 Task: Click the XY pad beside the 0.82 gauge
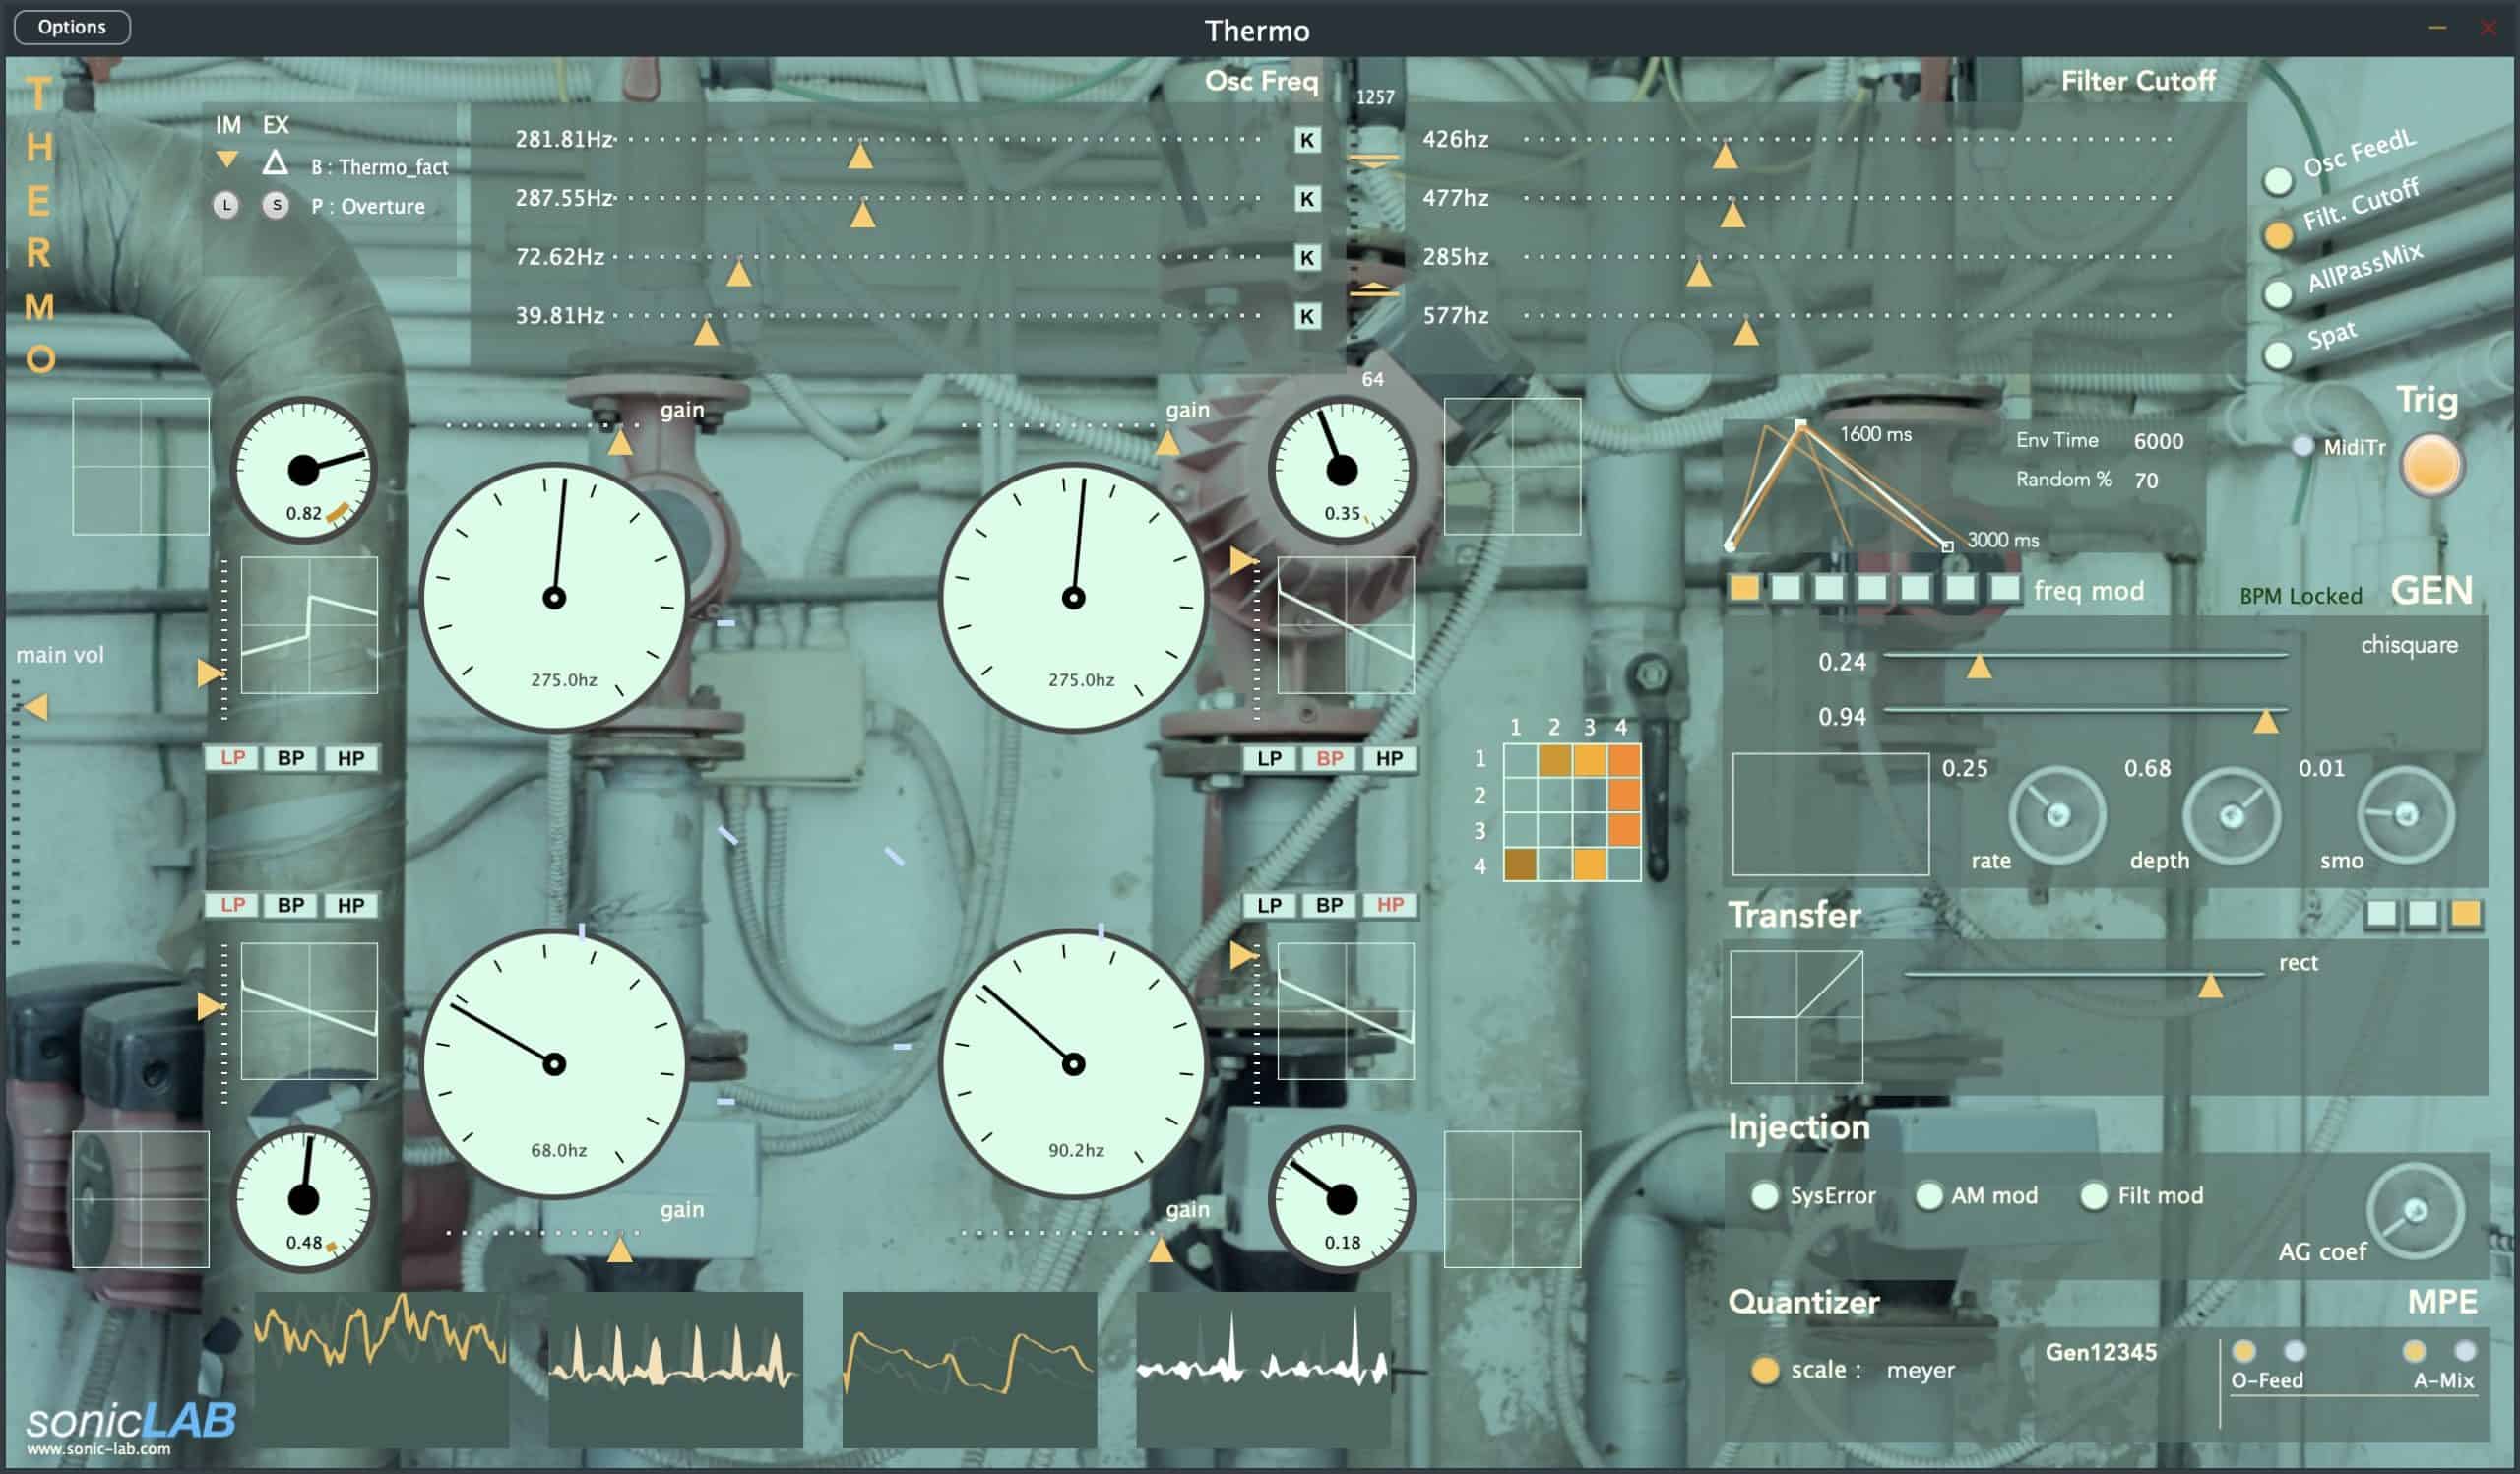tap(140, 466)
